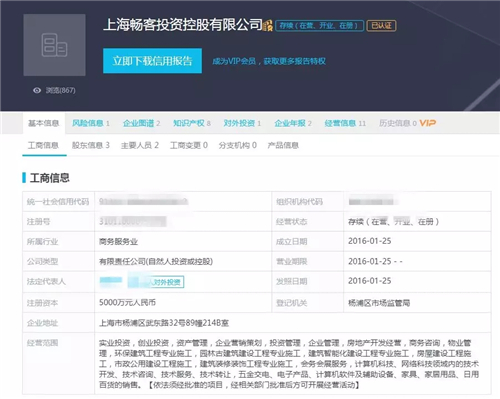The image size is (500, 399).
Task: Click the eye icon beside 浏览(867)
Action: point(37,90)
